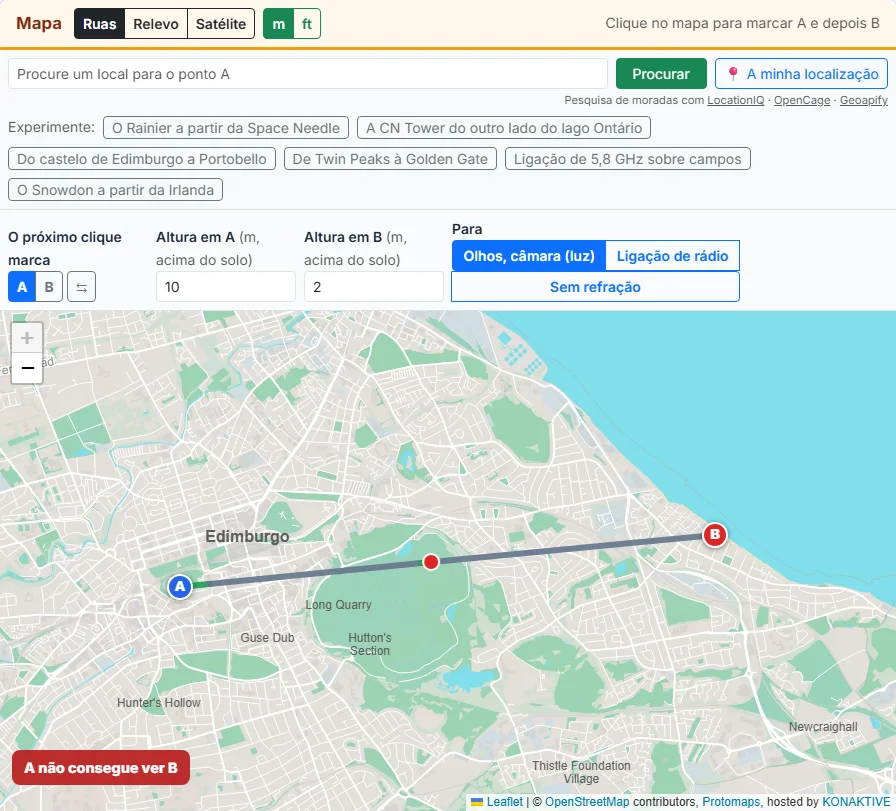Image resolution: width=896 pixels, height=811 pixels.
Task: Choose 'Ligação de rádio' mode
Action: [x=673, y=256]
